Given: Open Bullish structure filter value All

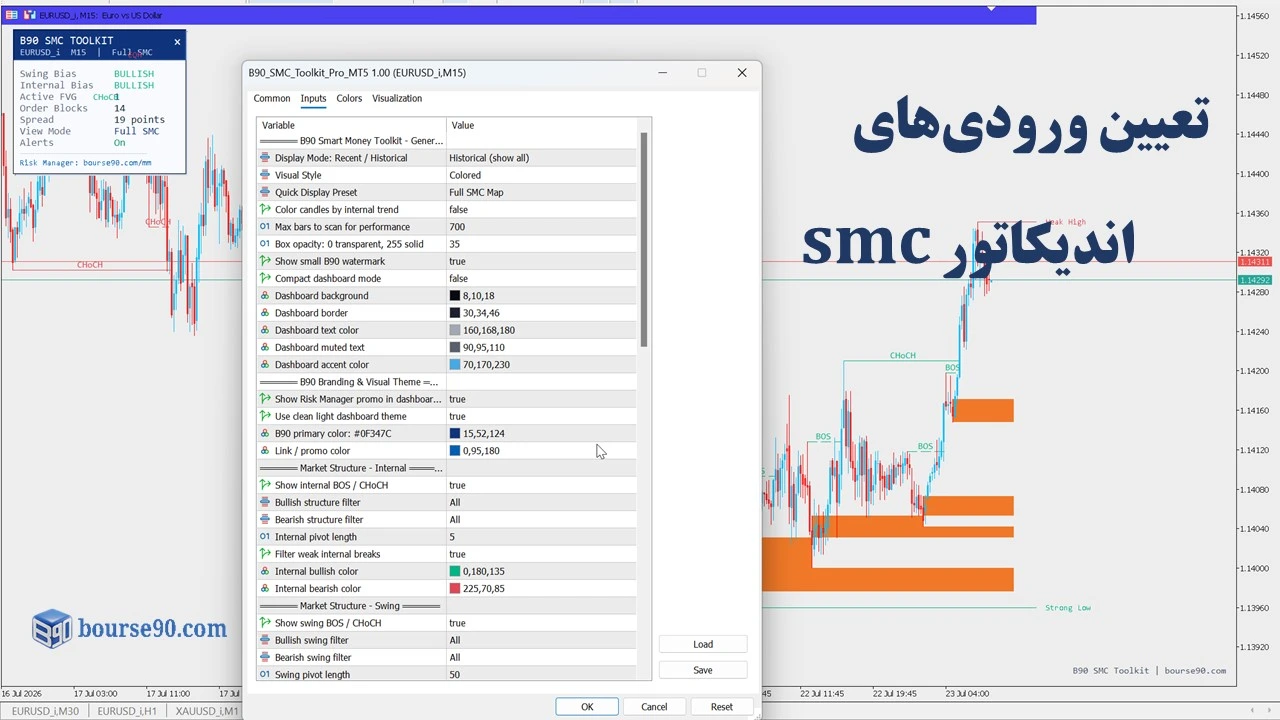Looking at the screenshot, I should pos(541,502).
